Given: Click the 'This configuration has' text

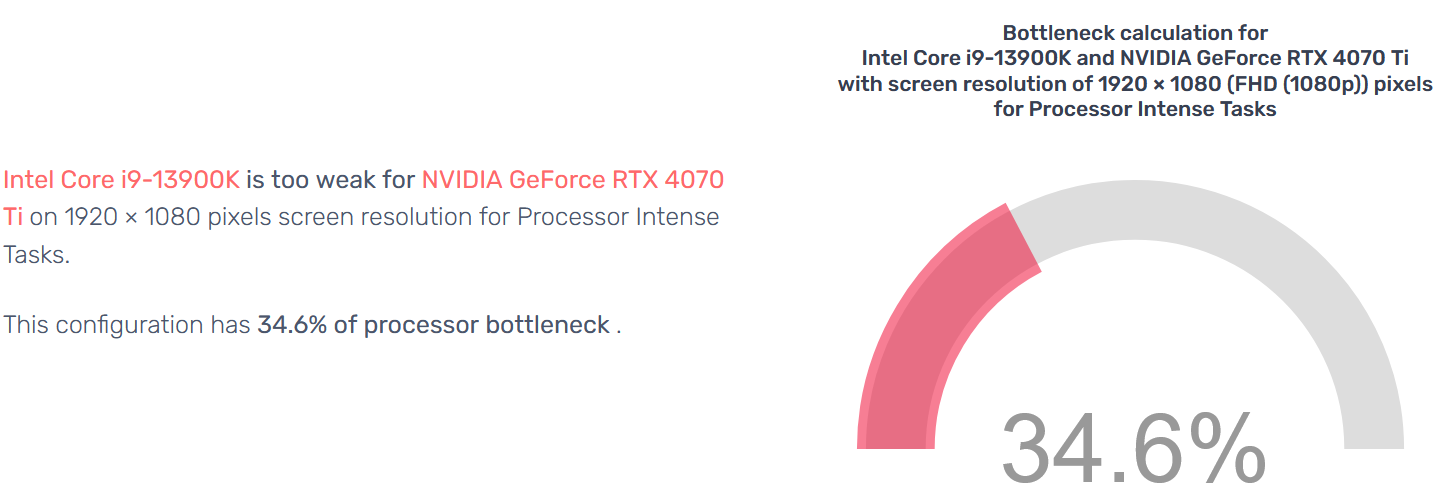Looking at the screenshot, I should (x=127, y=325).
